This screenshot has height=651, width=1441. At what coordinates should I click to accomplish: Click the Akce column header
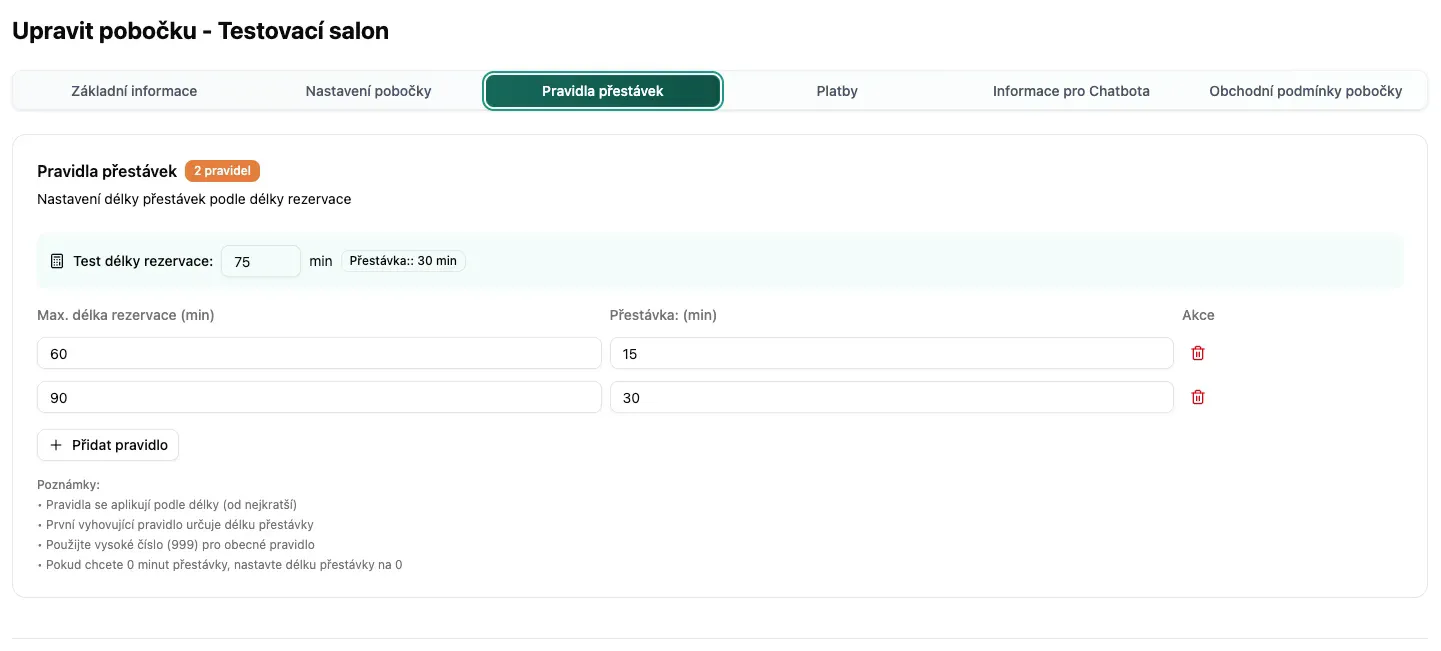click(x=1198, y=315)
